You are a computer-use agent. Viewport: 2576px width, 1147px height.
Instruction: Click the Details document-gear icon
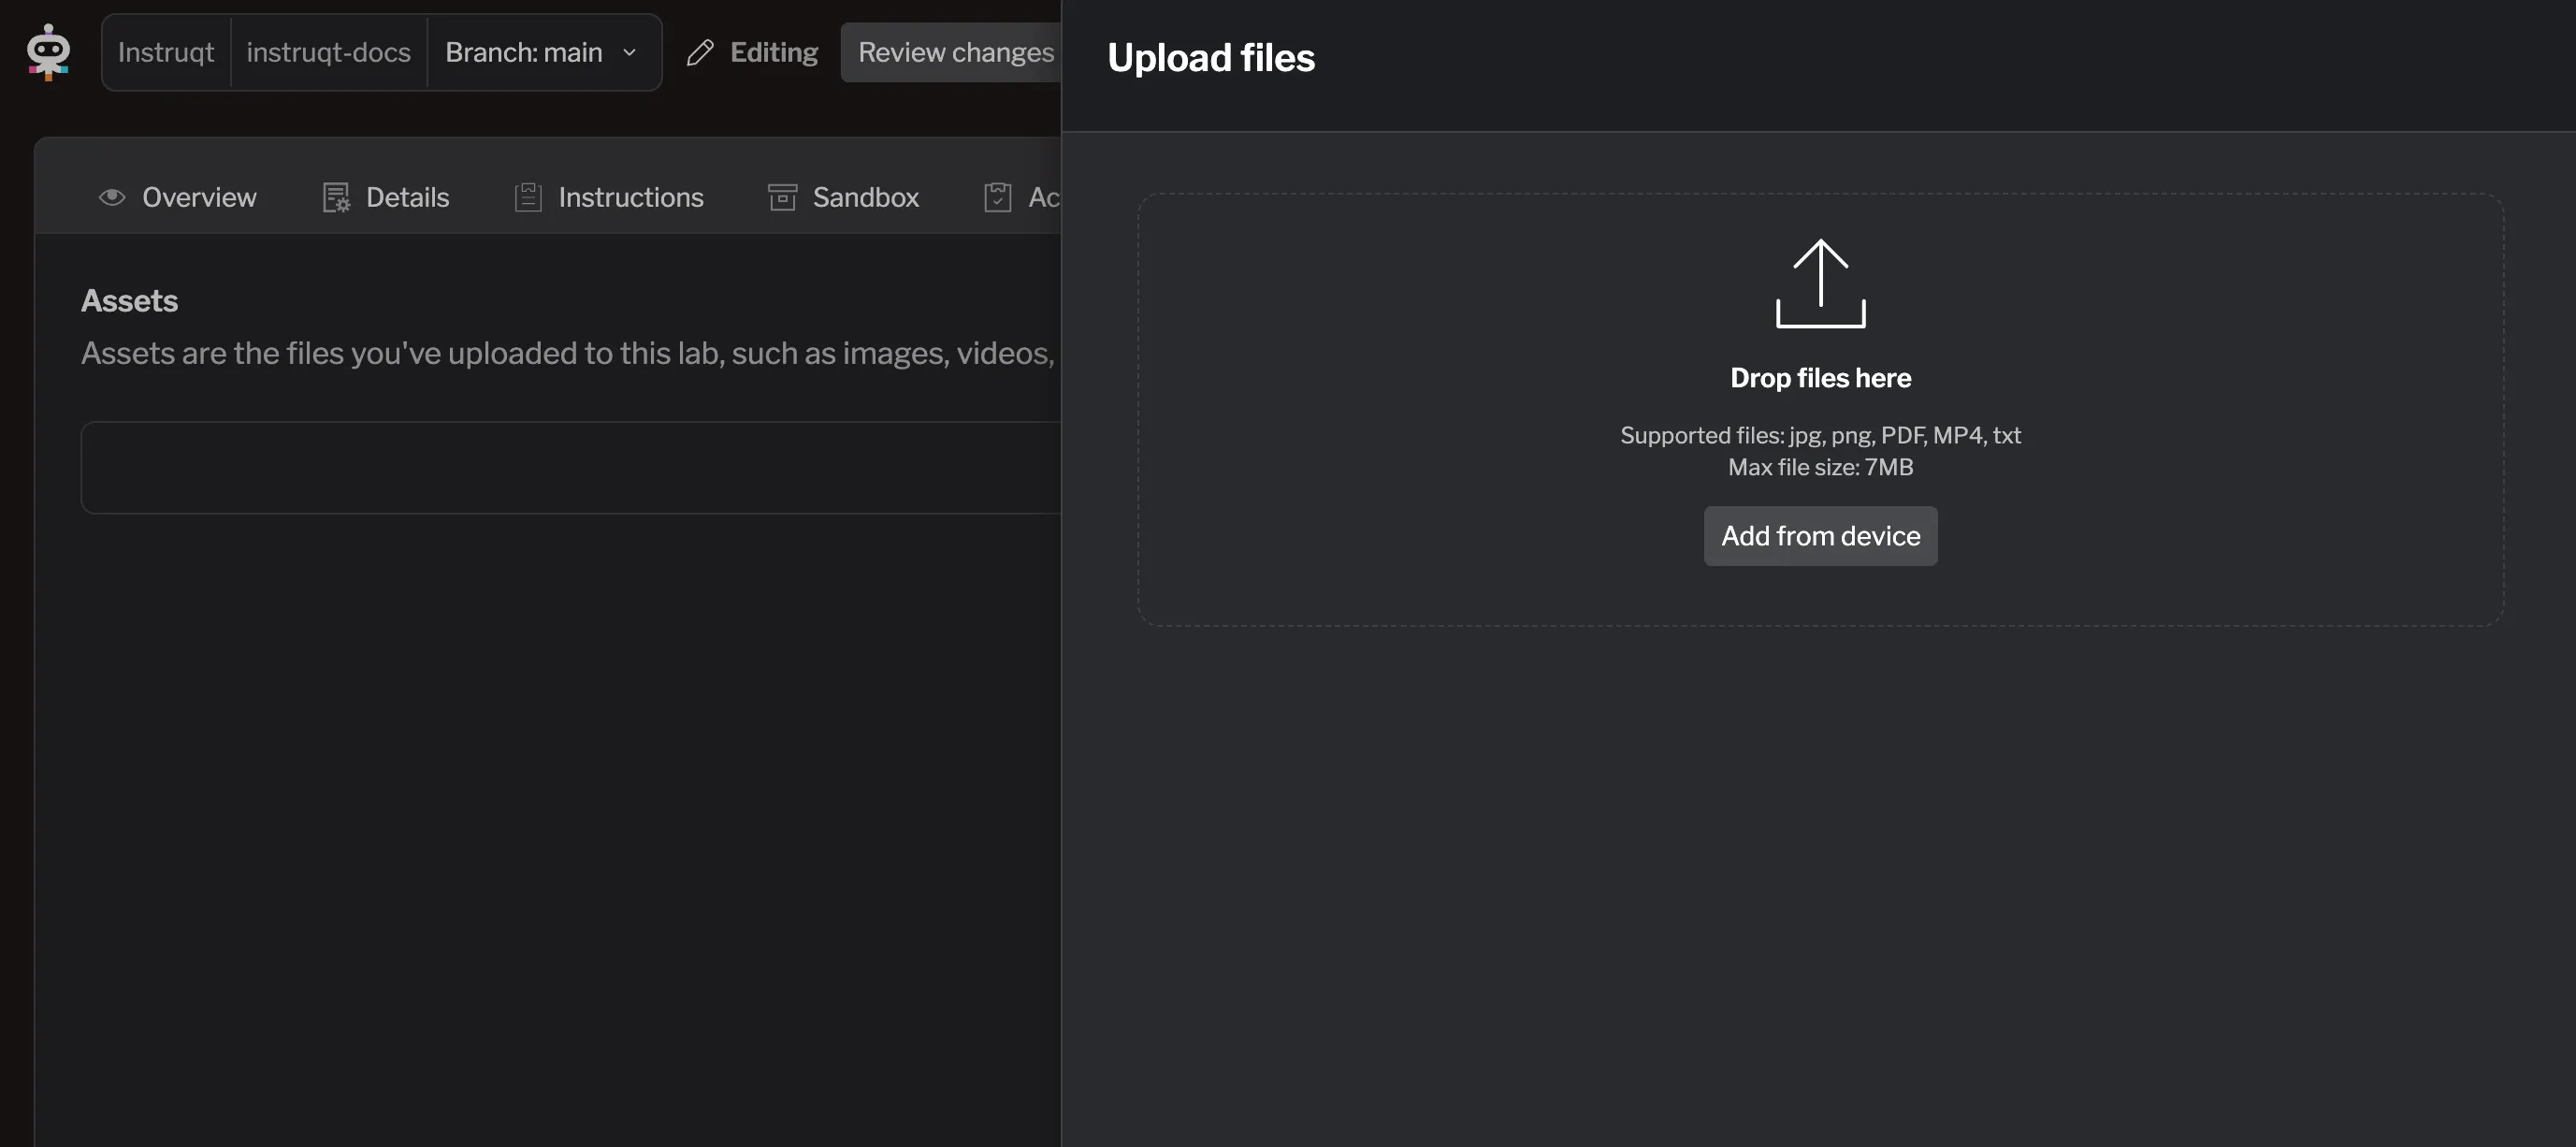point(336,197)
